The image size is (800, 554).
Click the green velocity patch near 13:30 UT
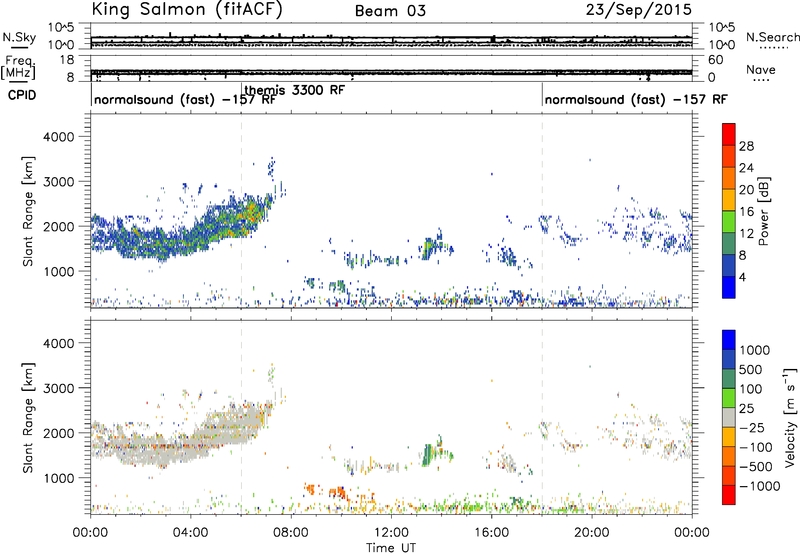(429, 453)
